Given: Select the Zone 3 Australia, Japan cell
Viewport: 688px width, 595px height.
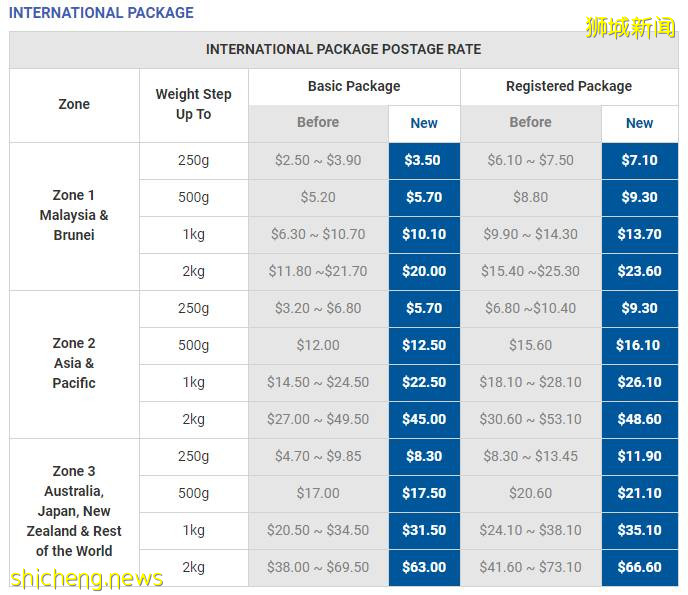Looking at the screenshot, I should click(x=74, y=511).
